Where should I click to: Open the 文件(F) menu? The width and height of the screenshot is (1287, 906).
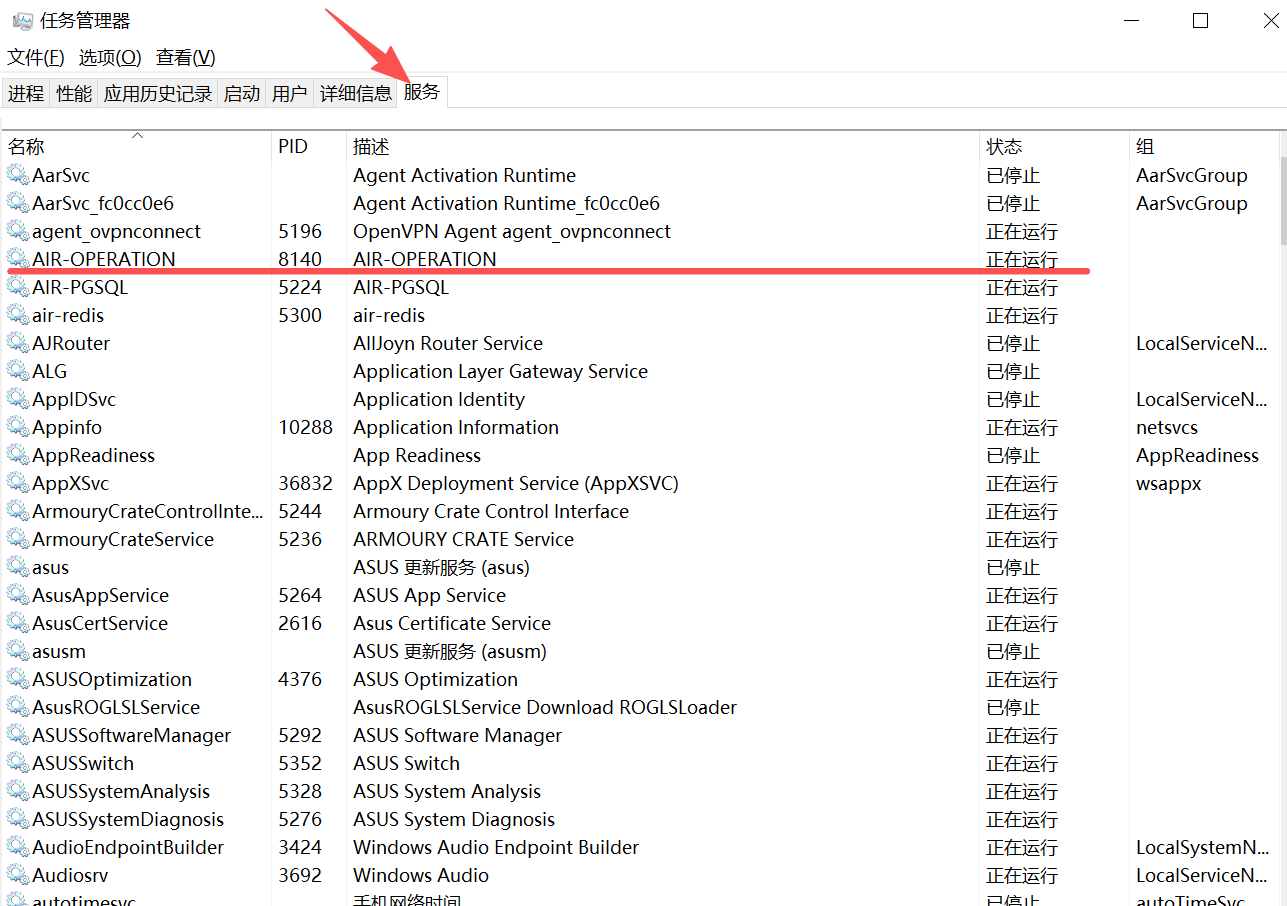pyautogui.click(x=36, y=58)
